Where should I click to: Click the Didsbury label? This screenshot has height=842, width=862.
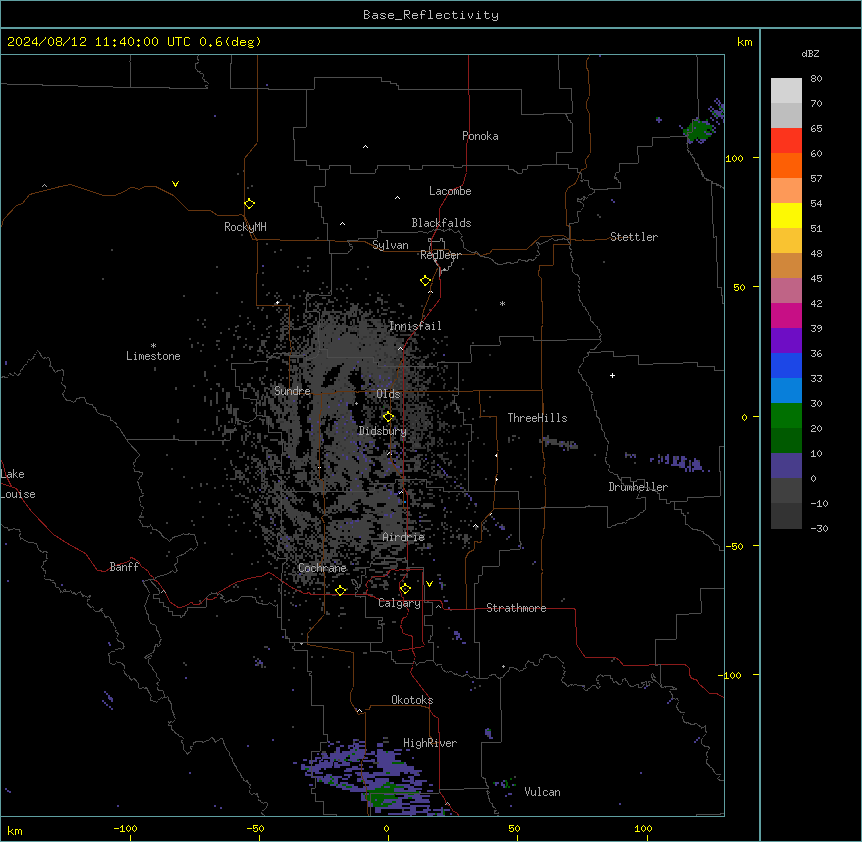click(x=383, y=431)
